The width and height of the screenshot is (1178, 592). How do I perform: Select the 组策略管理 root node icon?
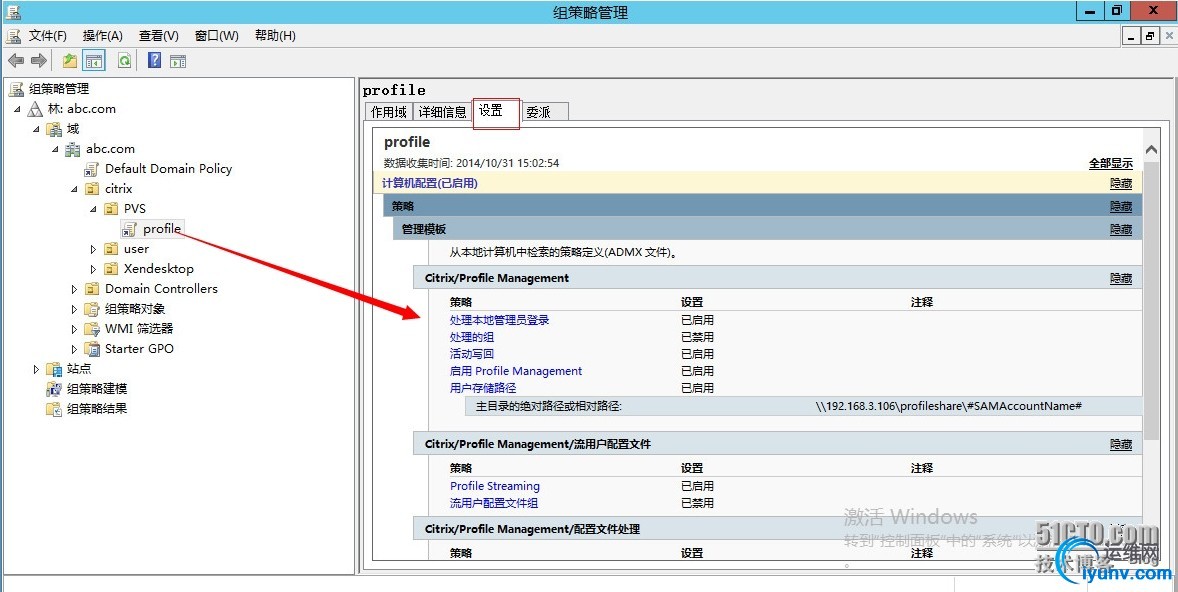point(16,89)
